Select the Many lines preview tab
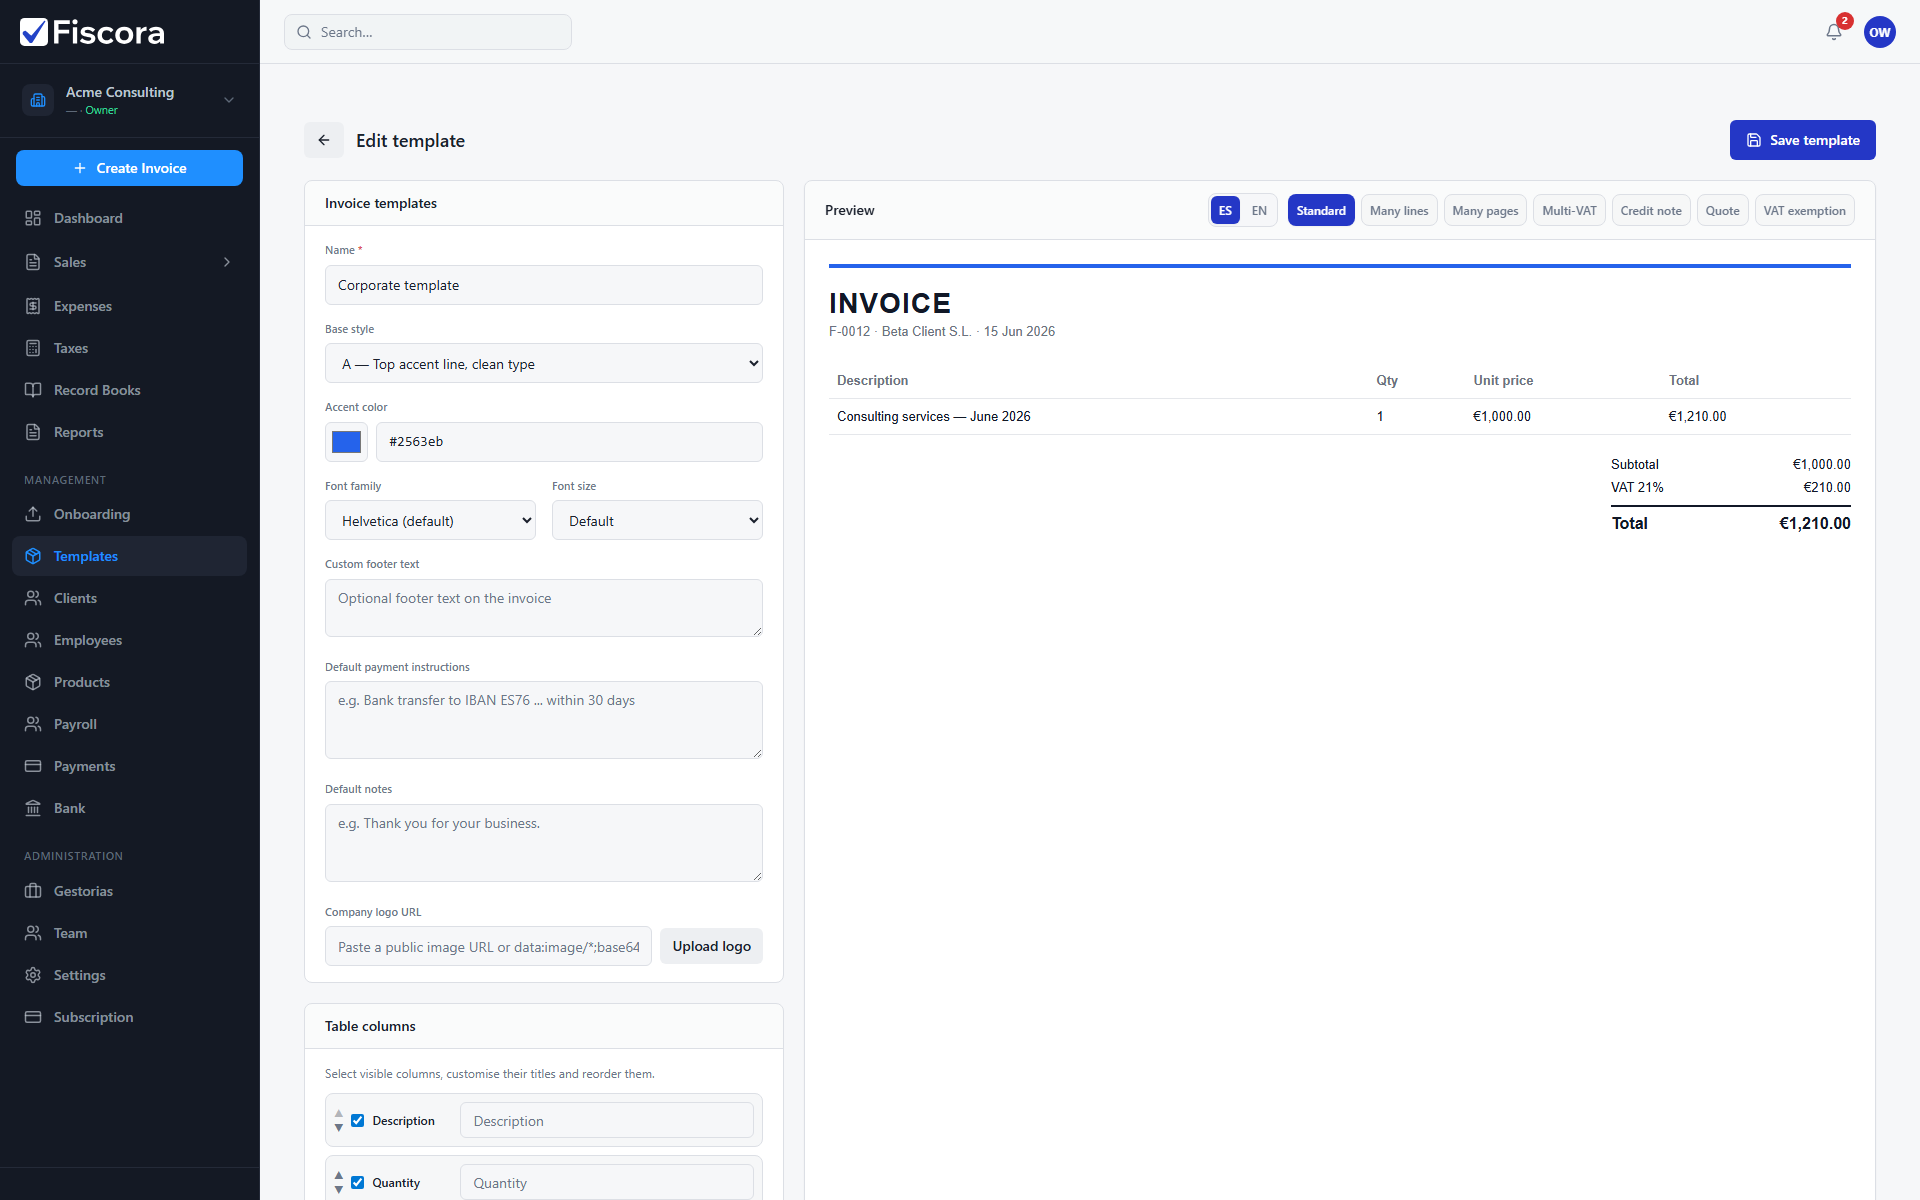Screen dimensions: 1920x1200 pos(1399,211)
